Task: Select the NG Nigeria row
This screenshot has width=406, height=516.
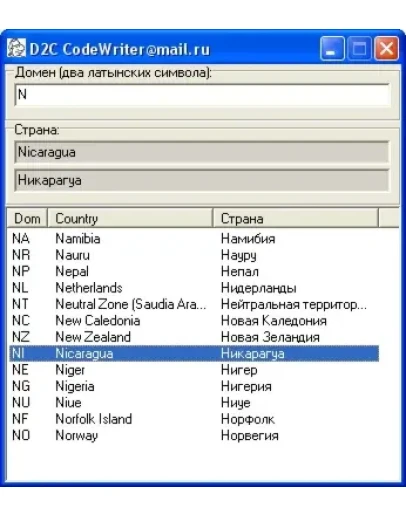Action: point(194,386)
